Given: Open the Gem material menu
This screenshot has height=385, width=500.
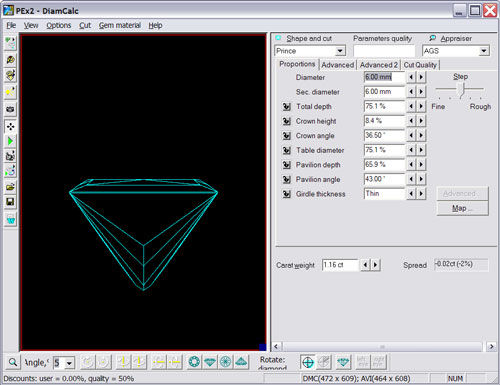Looking at the screenshot, I should click(120, 25).
